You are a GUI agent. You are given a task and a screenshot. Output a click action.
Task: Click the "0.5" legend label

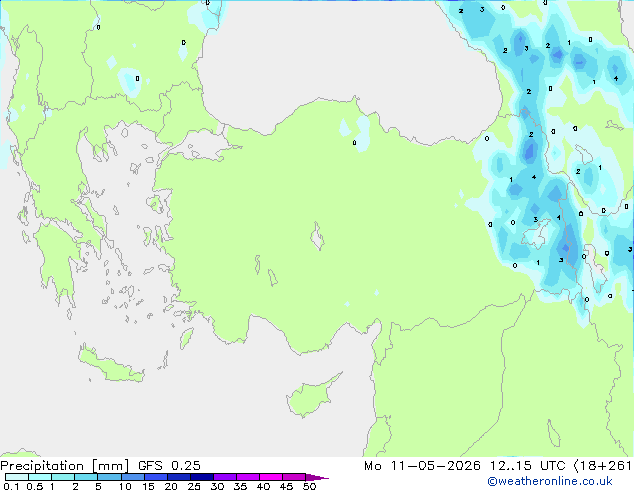point(34,486)
